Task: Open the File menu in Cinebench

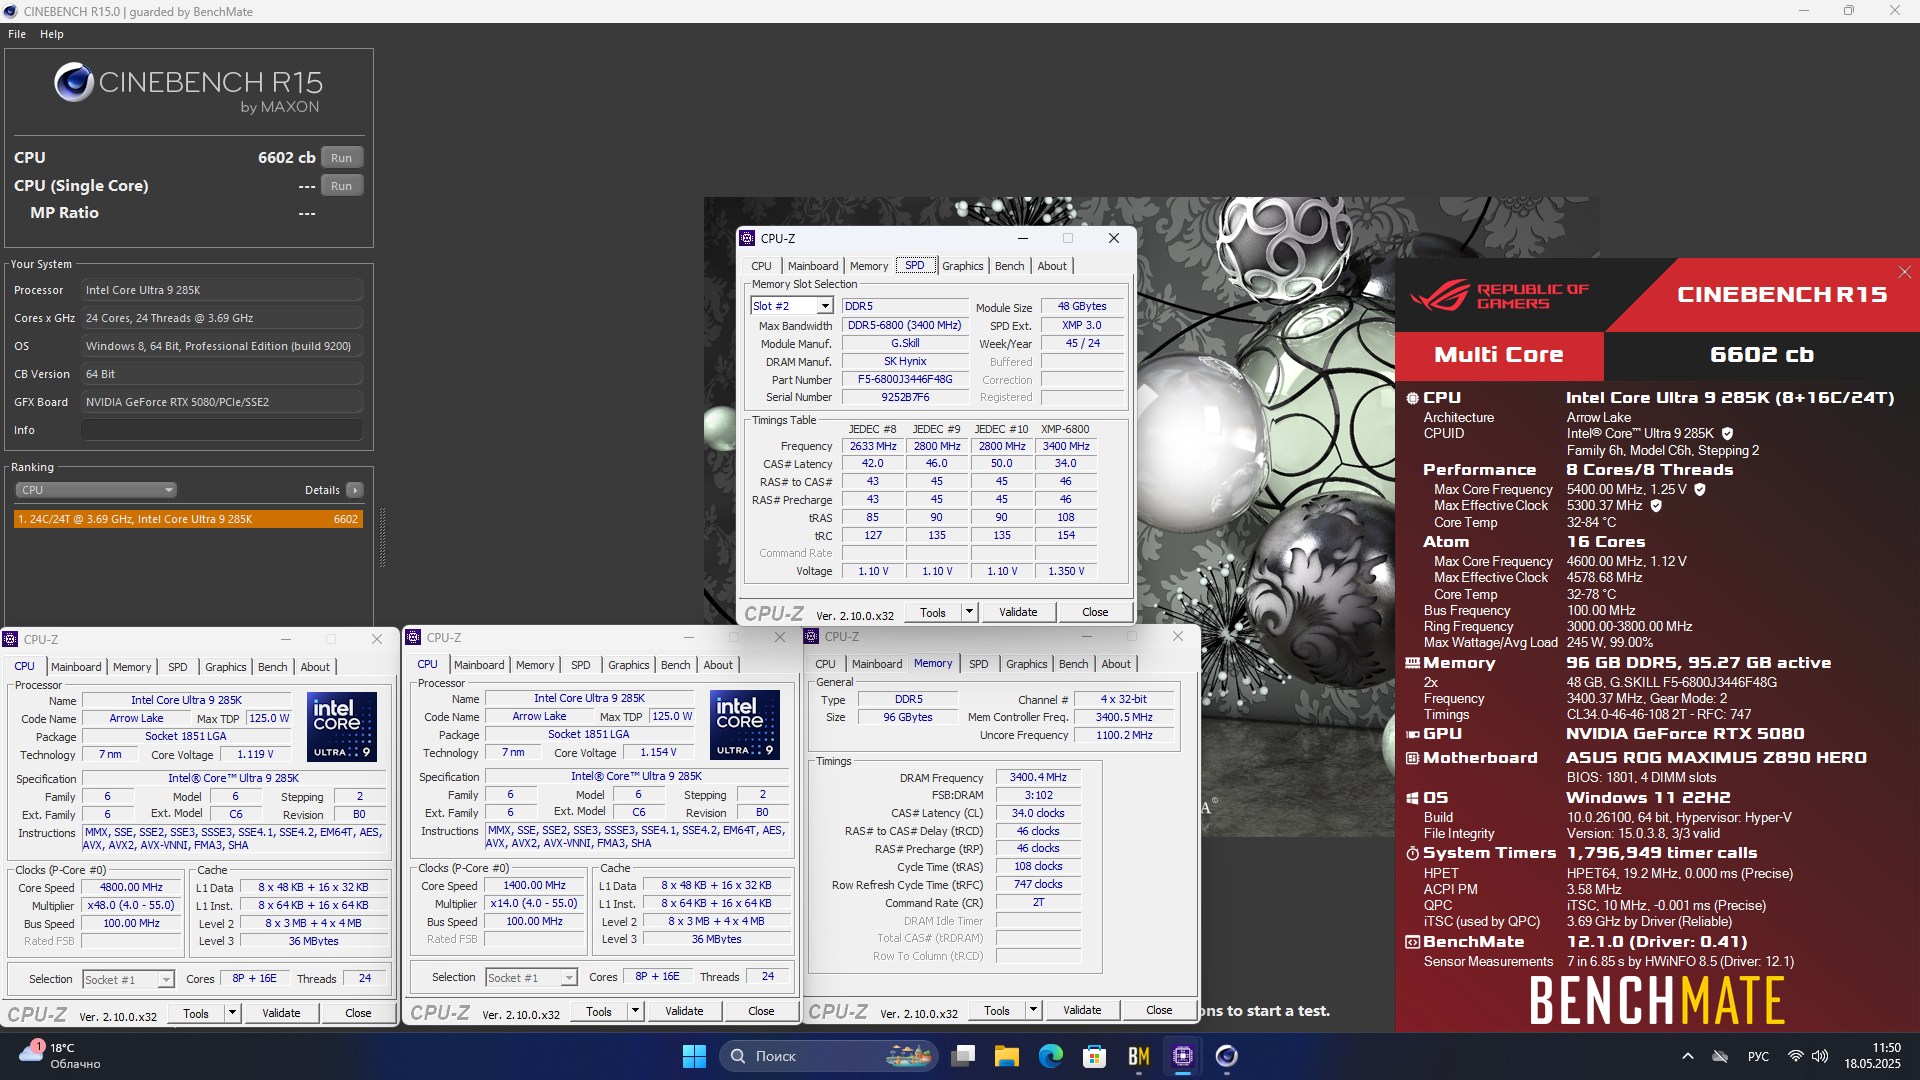Action: point(17,34)
